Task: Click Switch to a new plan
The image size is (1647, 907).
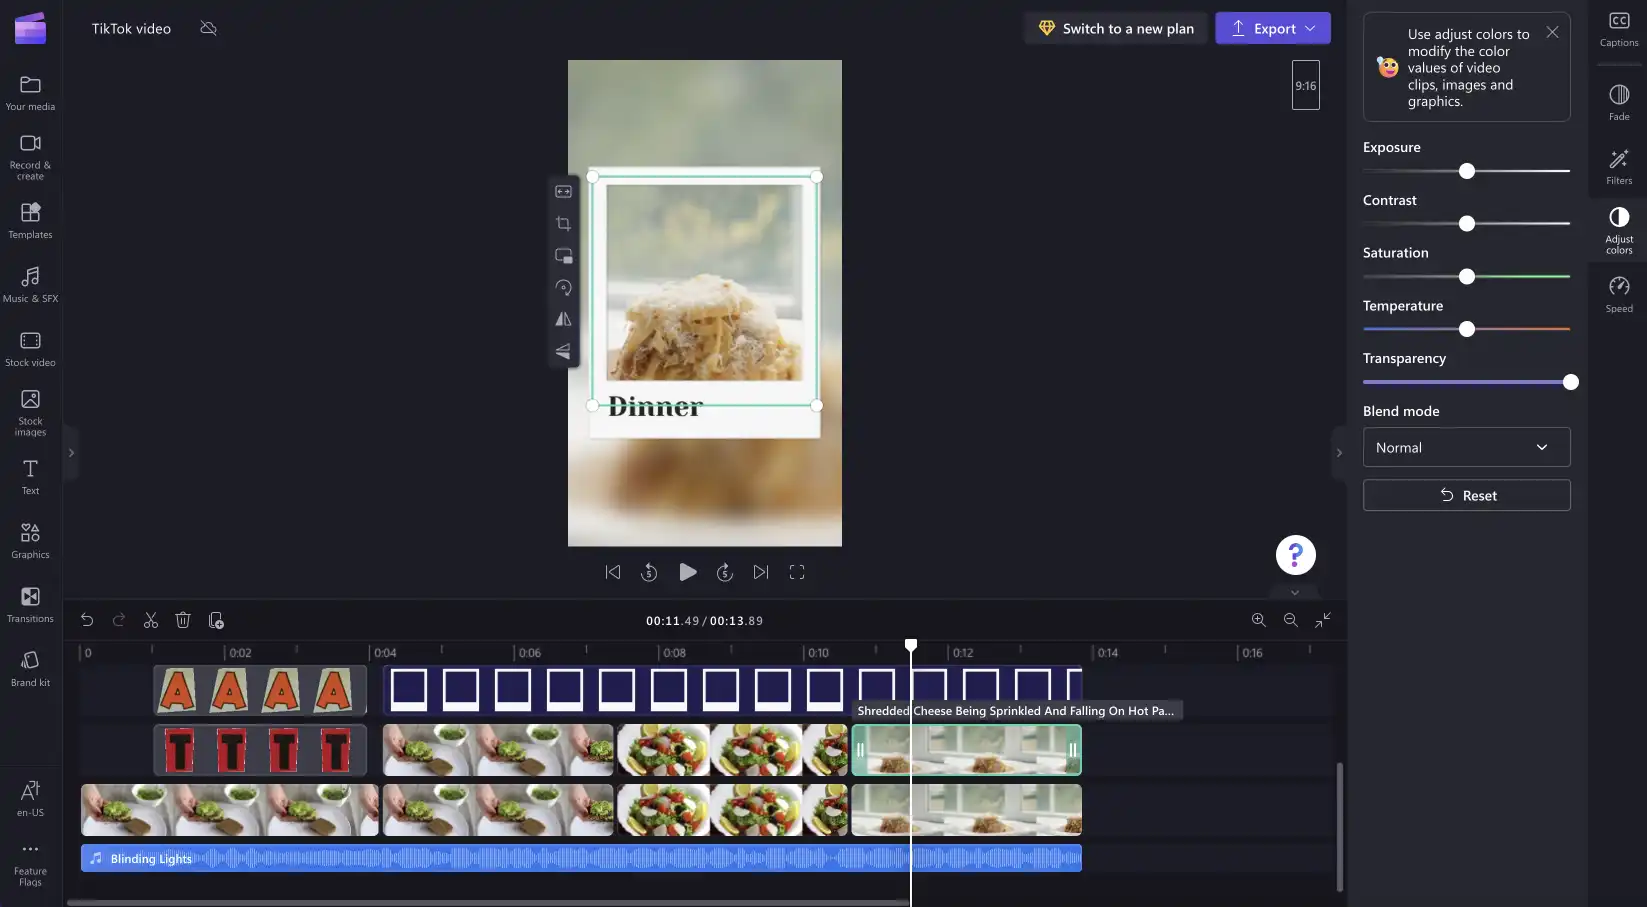Action: 1116,28
